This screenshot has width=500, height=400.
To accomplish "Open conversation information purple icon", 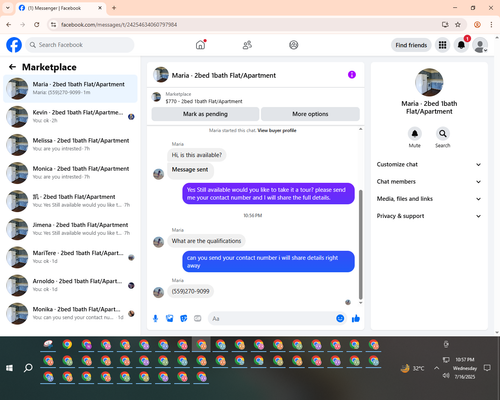I will coord(352,75).
